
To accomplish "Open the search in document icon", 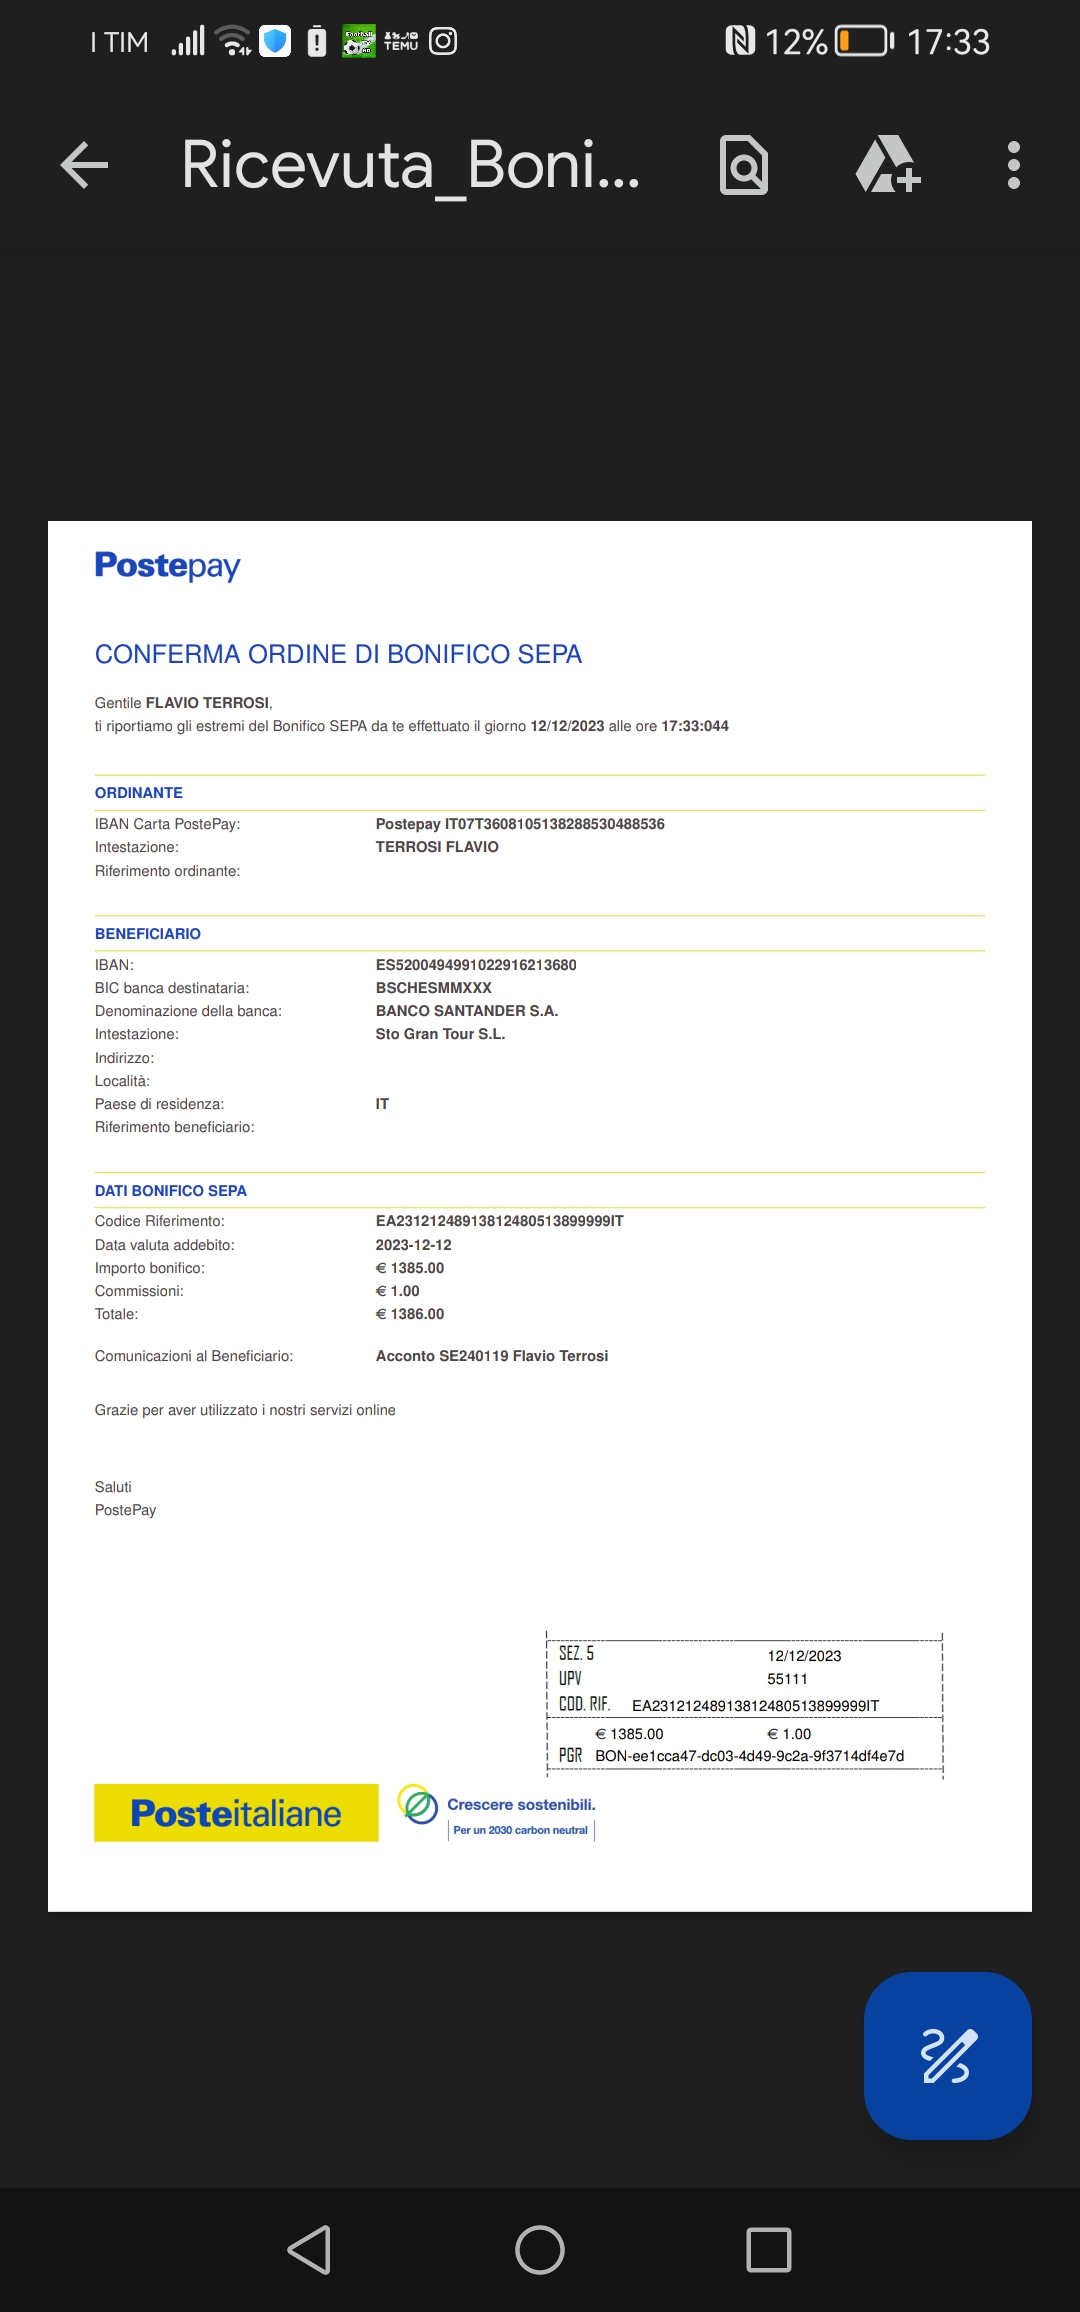I will tap(744, 165).
